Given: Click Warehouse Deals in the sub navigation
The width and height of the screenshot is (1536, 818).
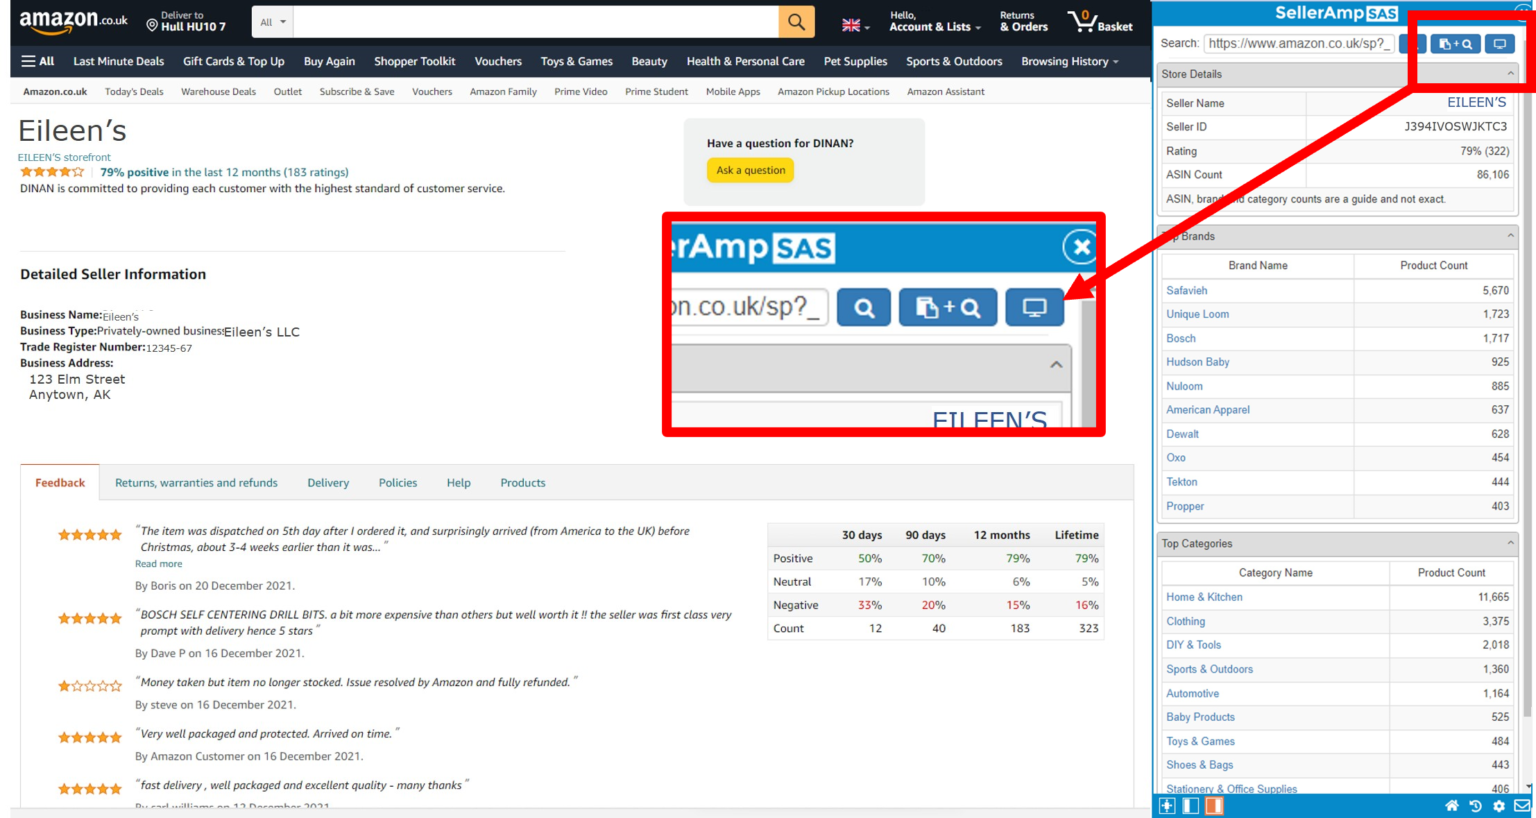Looking at the screenshot, I should (218, 91).
